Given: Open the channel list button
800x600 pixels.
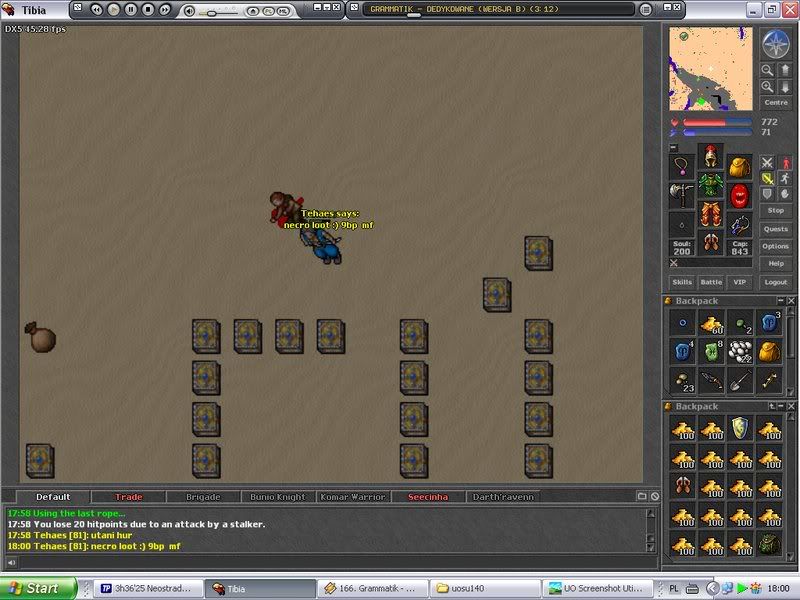Looking at the screenshot, I should click(x=642, y=496).
